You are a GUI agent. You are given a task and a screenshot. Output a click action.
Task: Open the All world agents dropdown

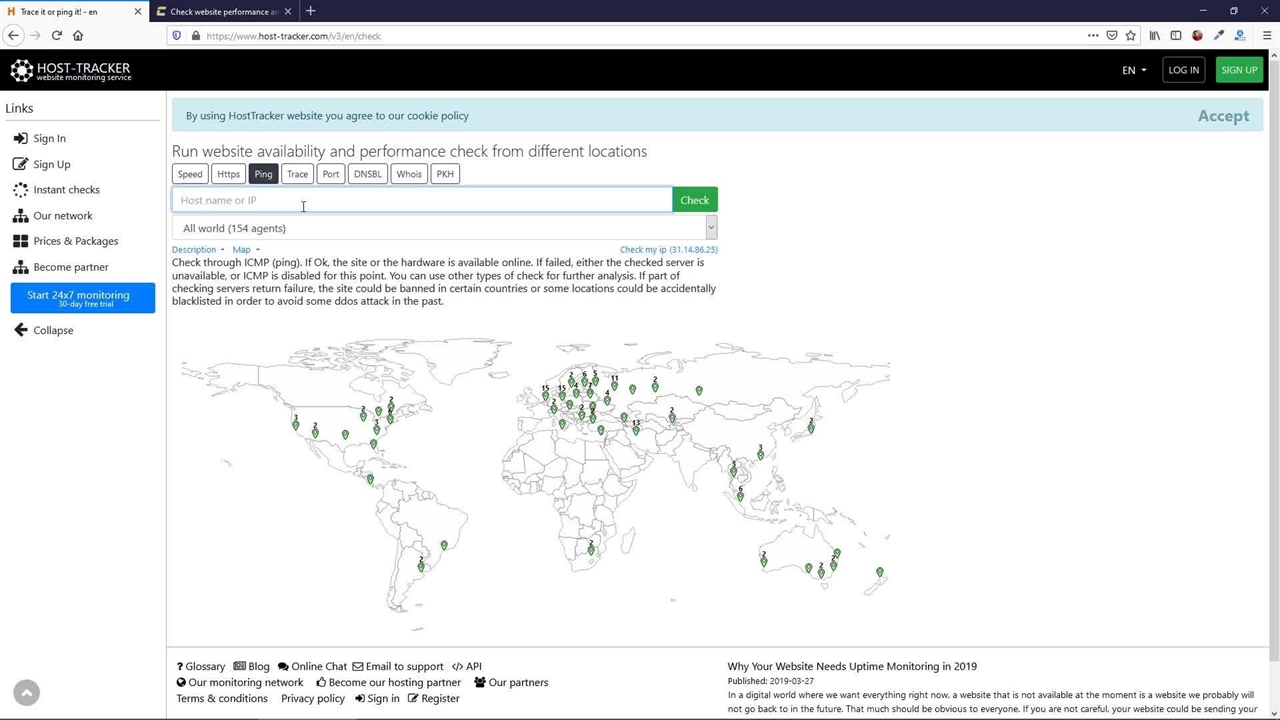pyautogui.click(x=444, y=228)
